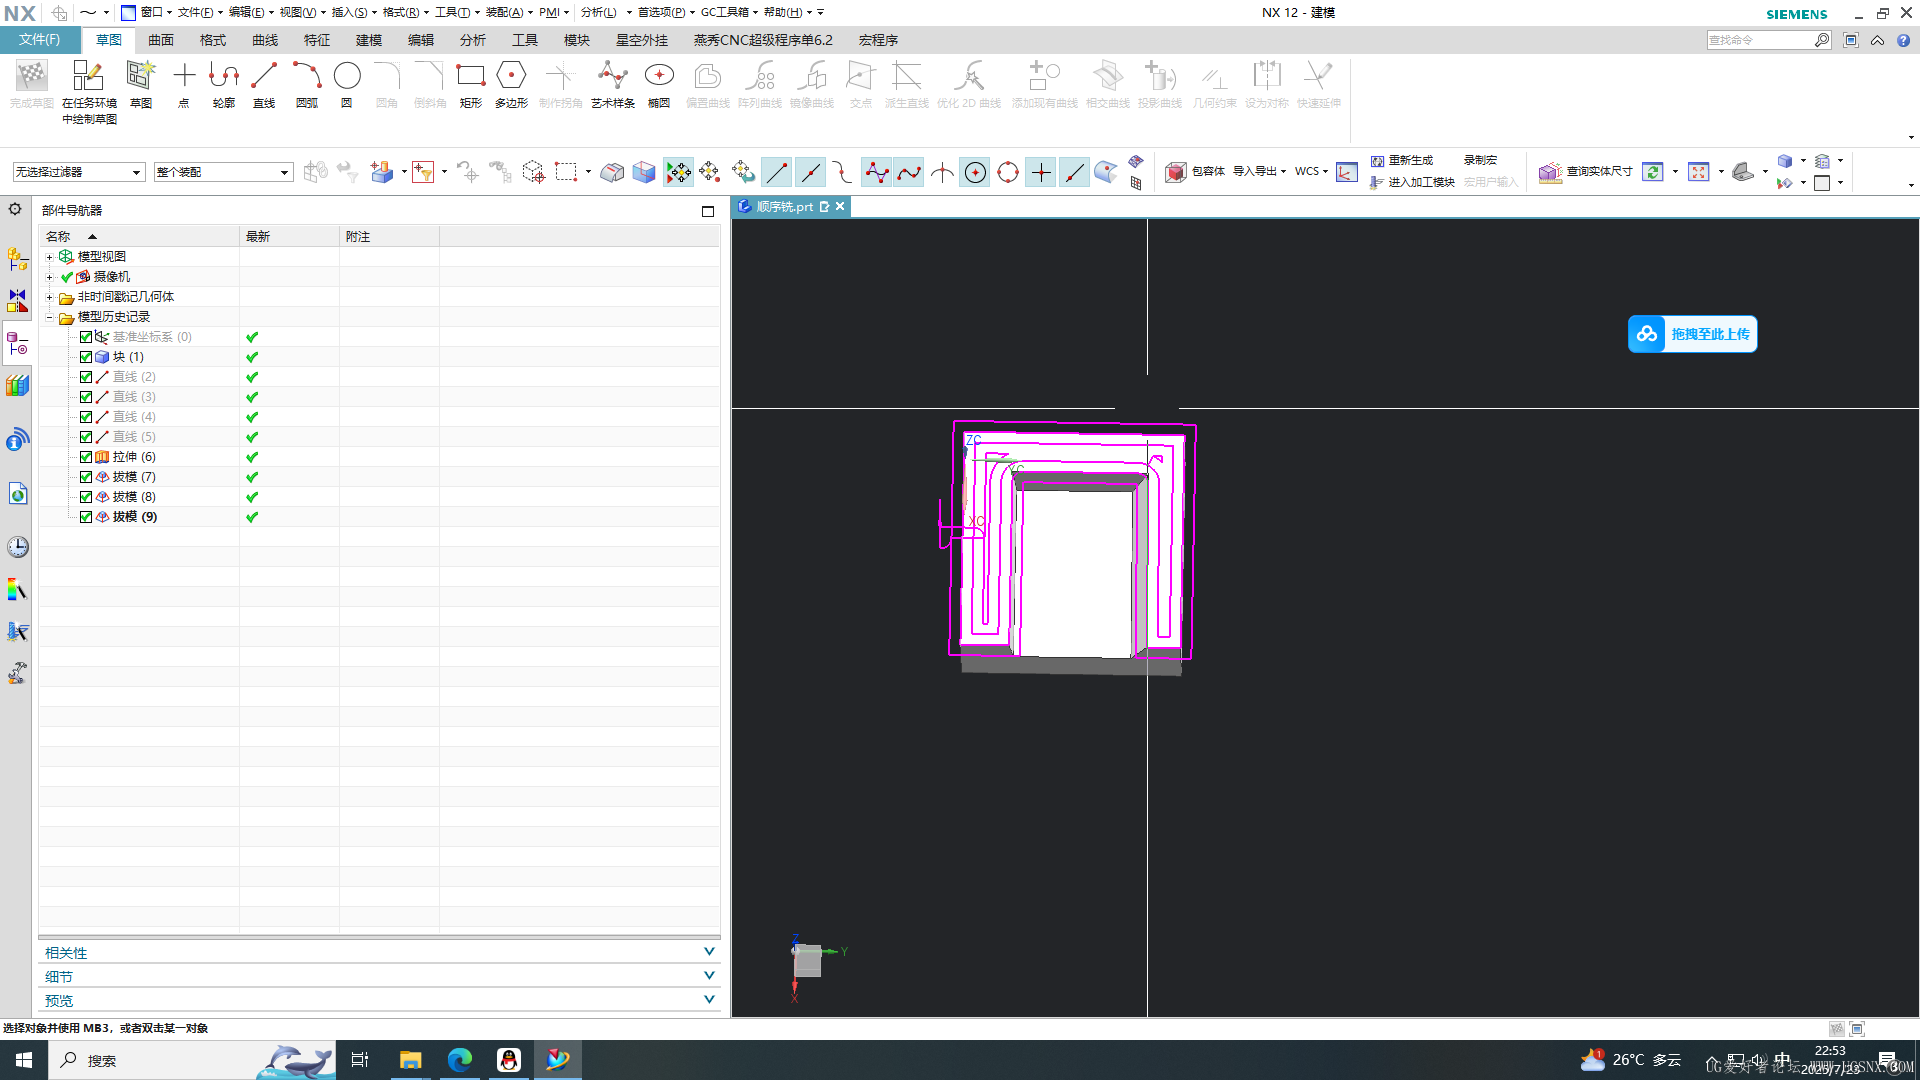Open the Part Navigator sidebar icon

point(18,344)
